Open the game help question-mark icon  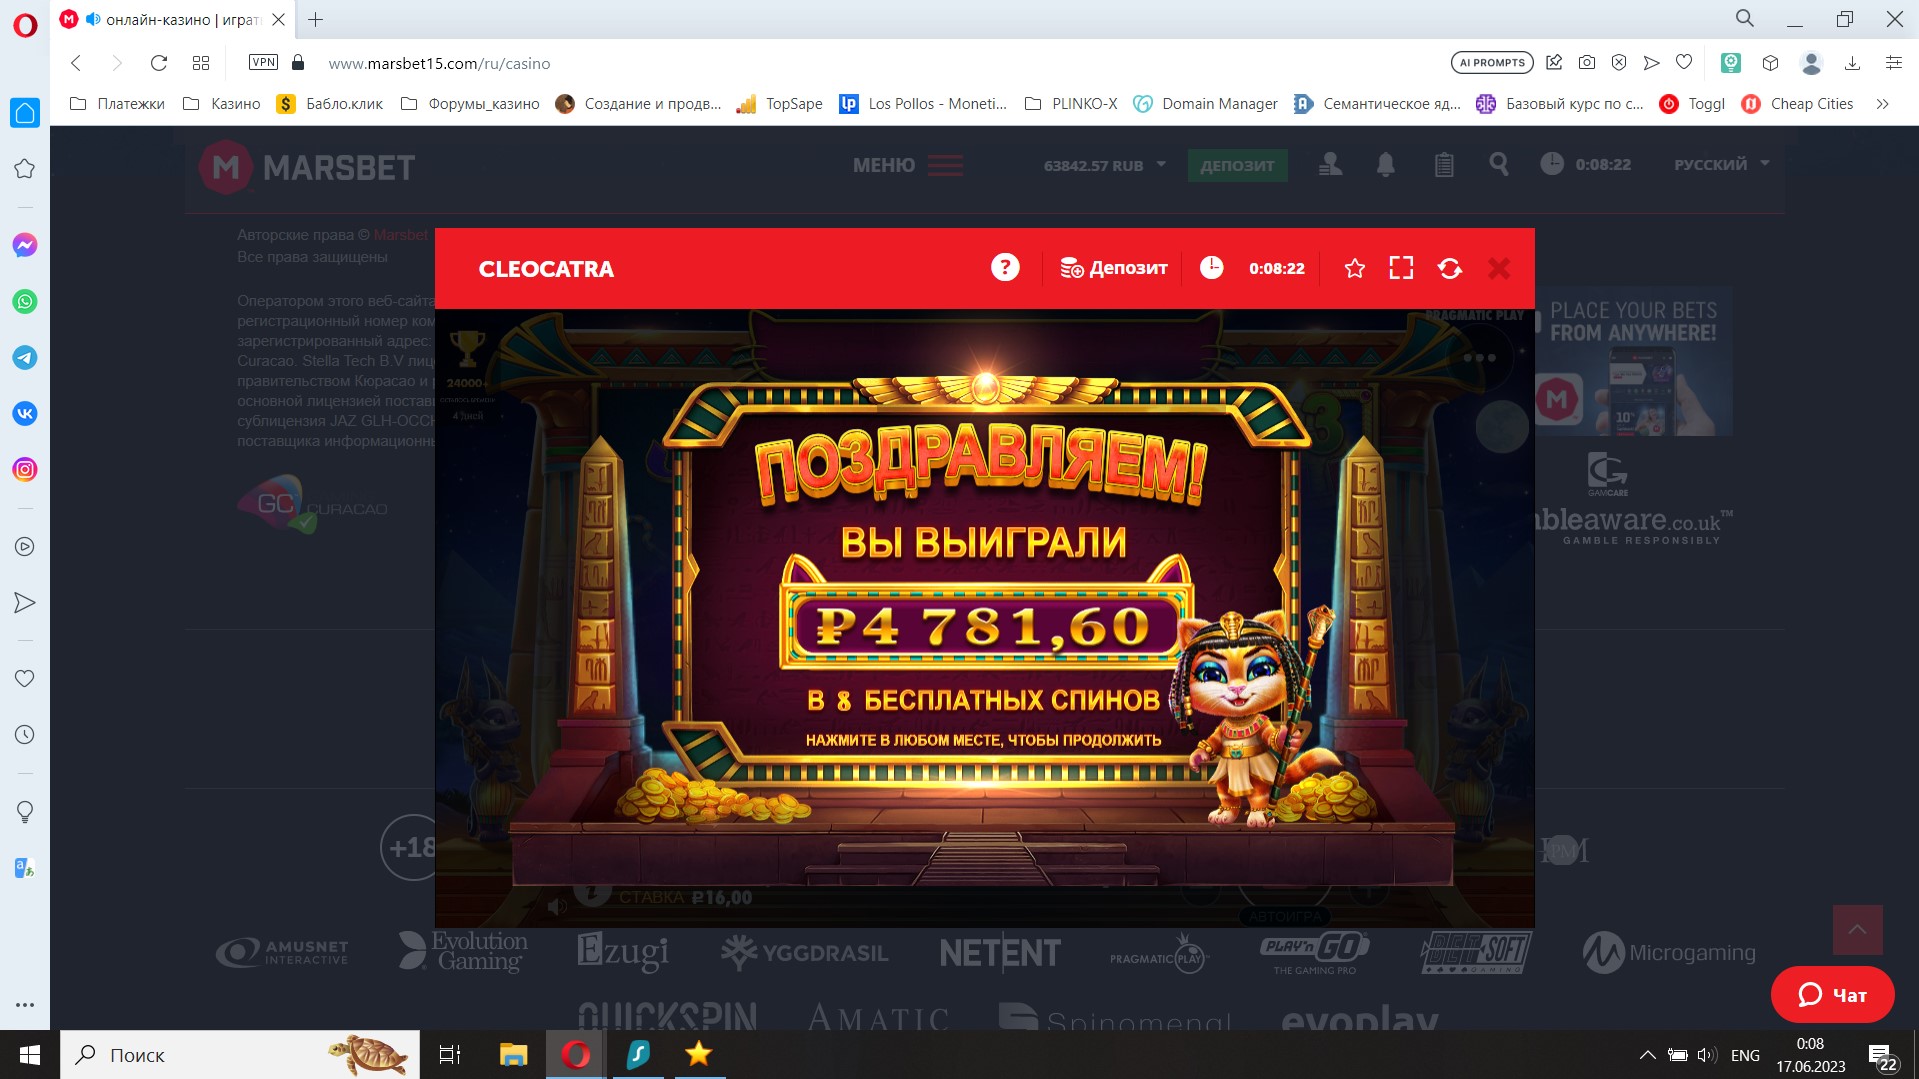(x=1005, y=267)
